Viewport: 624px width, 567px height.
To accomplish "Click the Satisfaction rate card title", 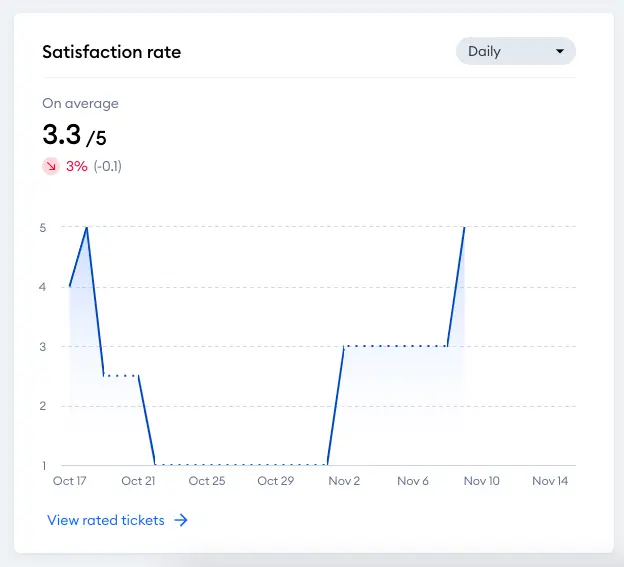I will click(112, 52).
